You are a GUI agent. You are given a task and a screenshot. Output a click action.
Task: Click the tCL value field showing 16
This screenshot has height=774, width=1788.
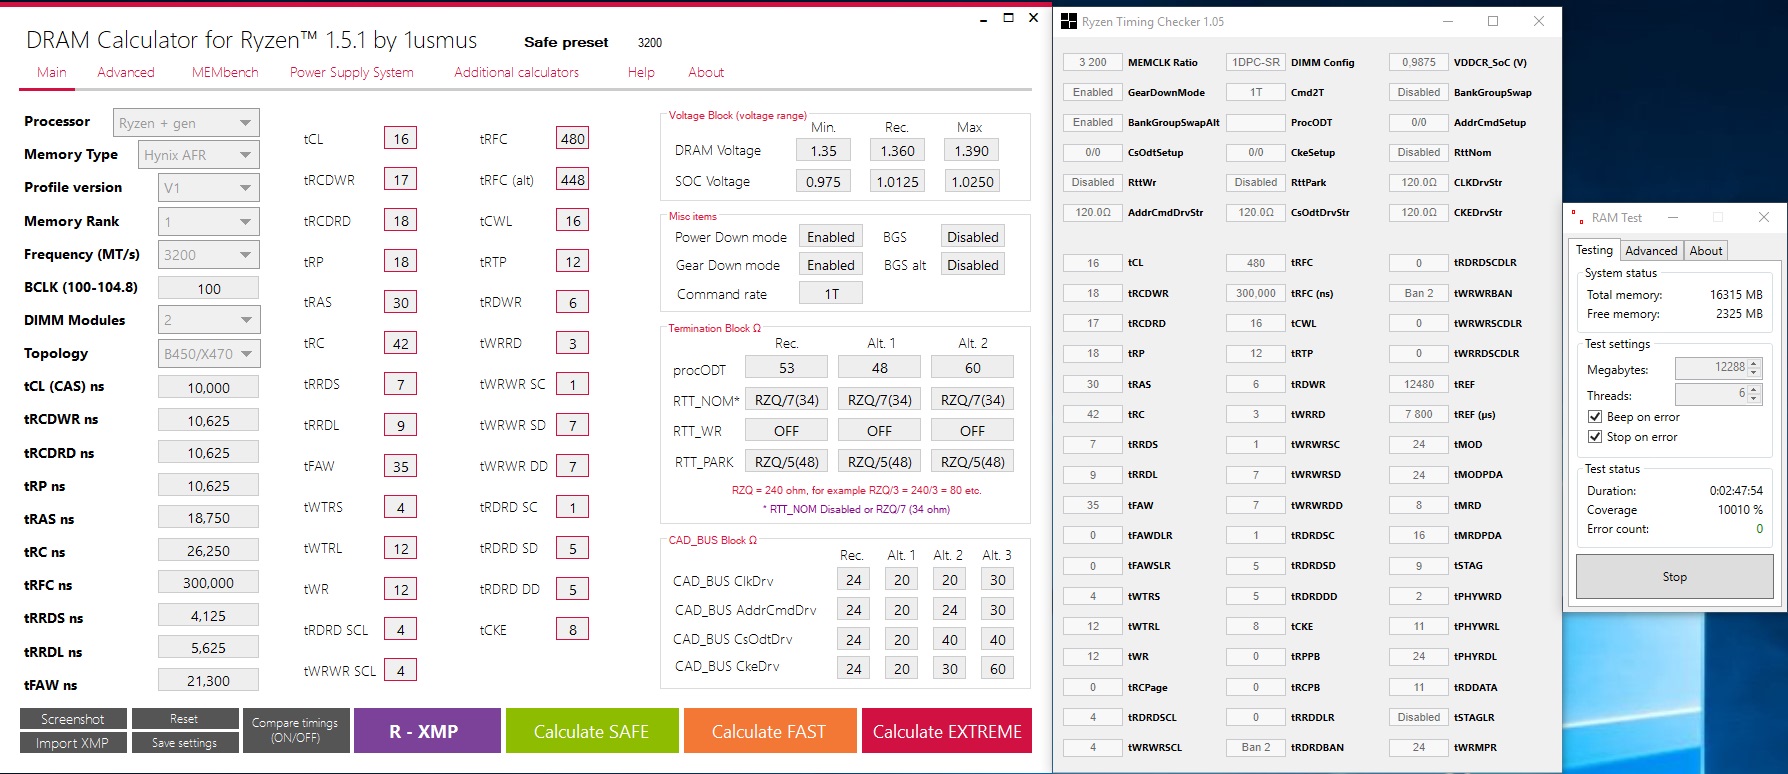(x=400, y=139)
